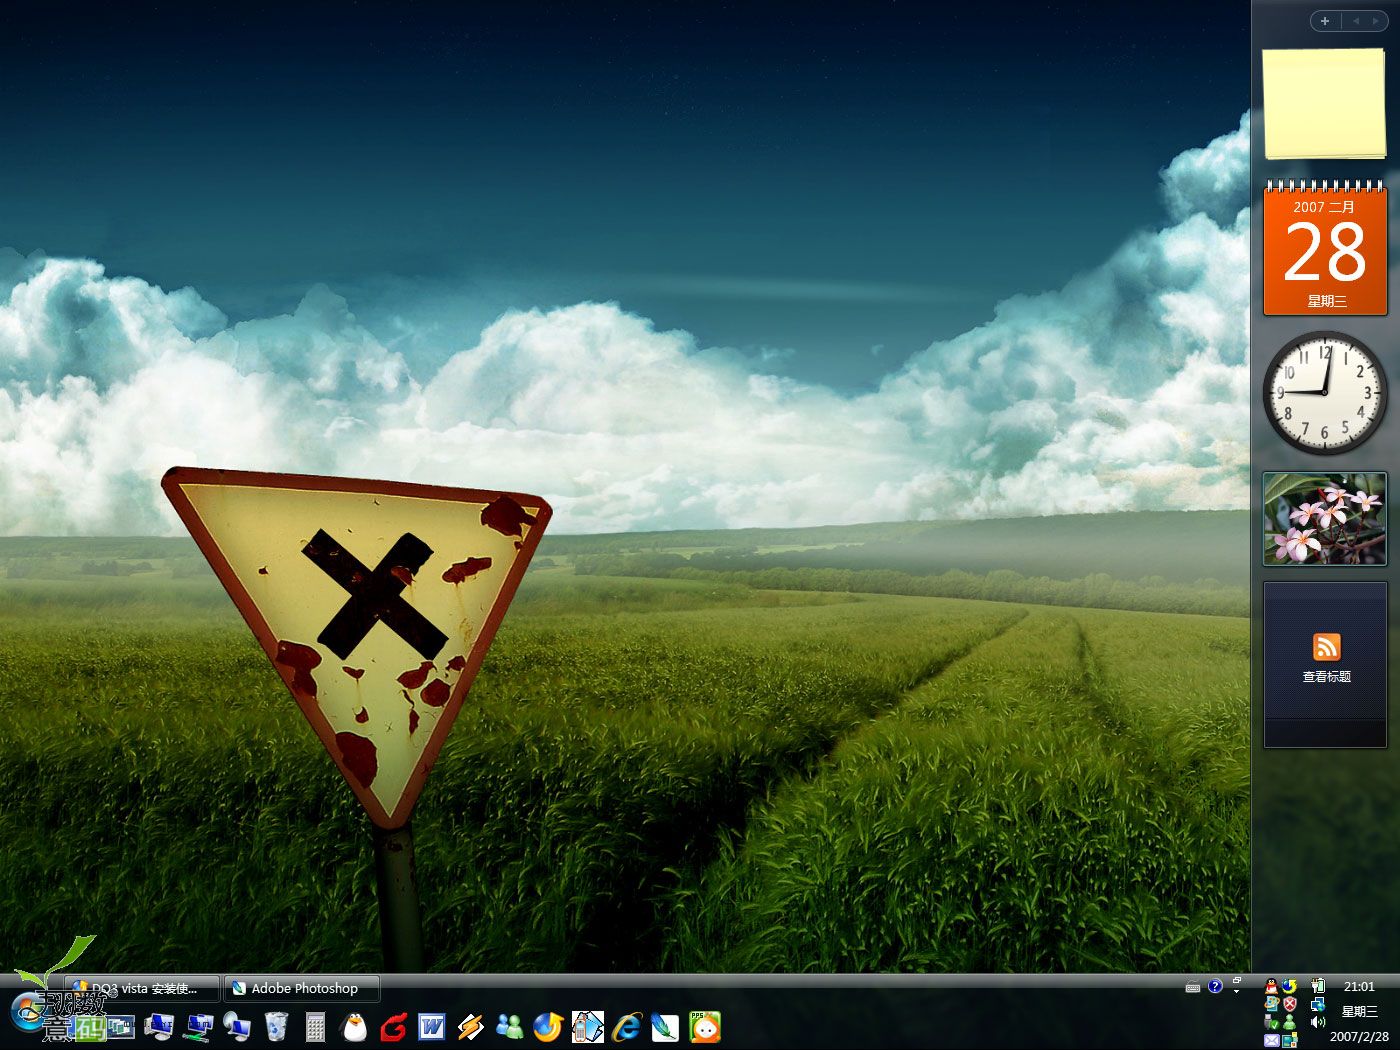Add a gadget with the sidebar plus button
This screenshot has height=1050, width=1400.
click(x=1325, y=21)
